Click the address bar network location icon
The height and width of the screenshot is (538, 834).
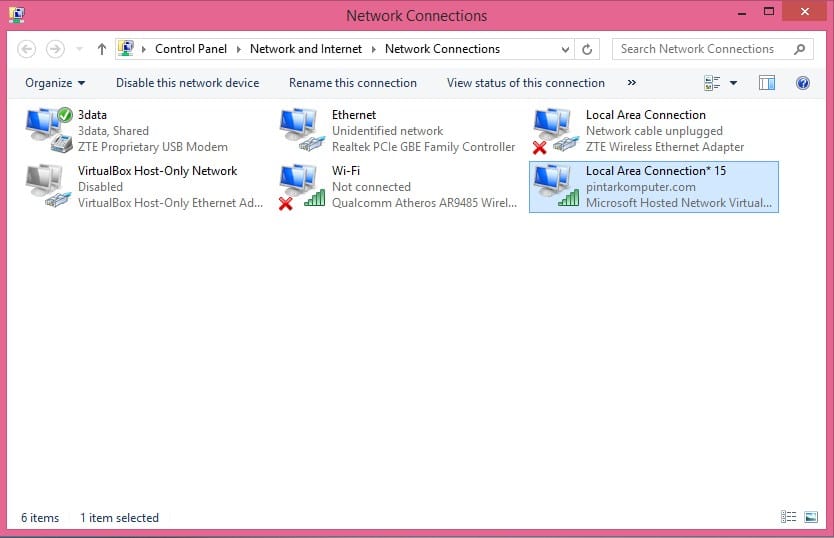pos(126,48)
